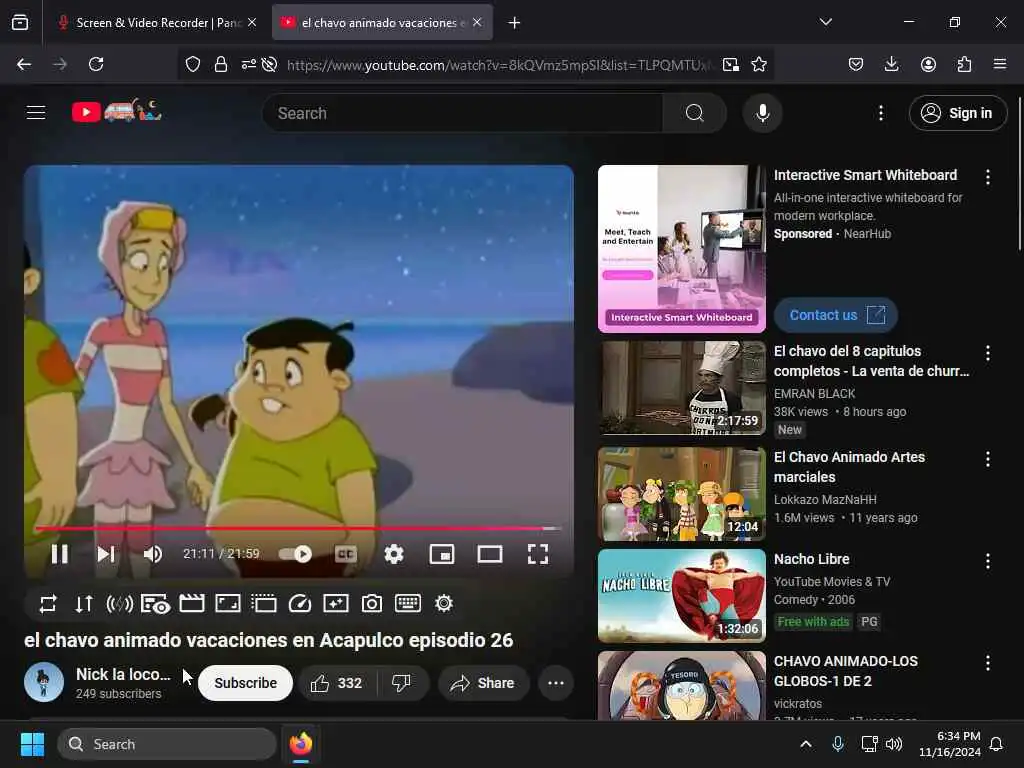Open options for CHAVO ANIMADO-LOS GLOBOS
Image resolution: width=1024 pixels, height=768 pixels.
pyautogui.click(x=987, y=664)
